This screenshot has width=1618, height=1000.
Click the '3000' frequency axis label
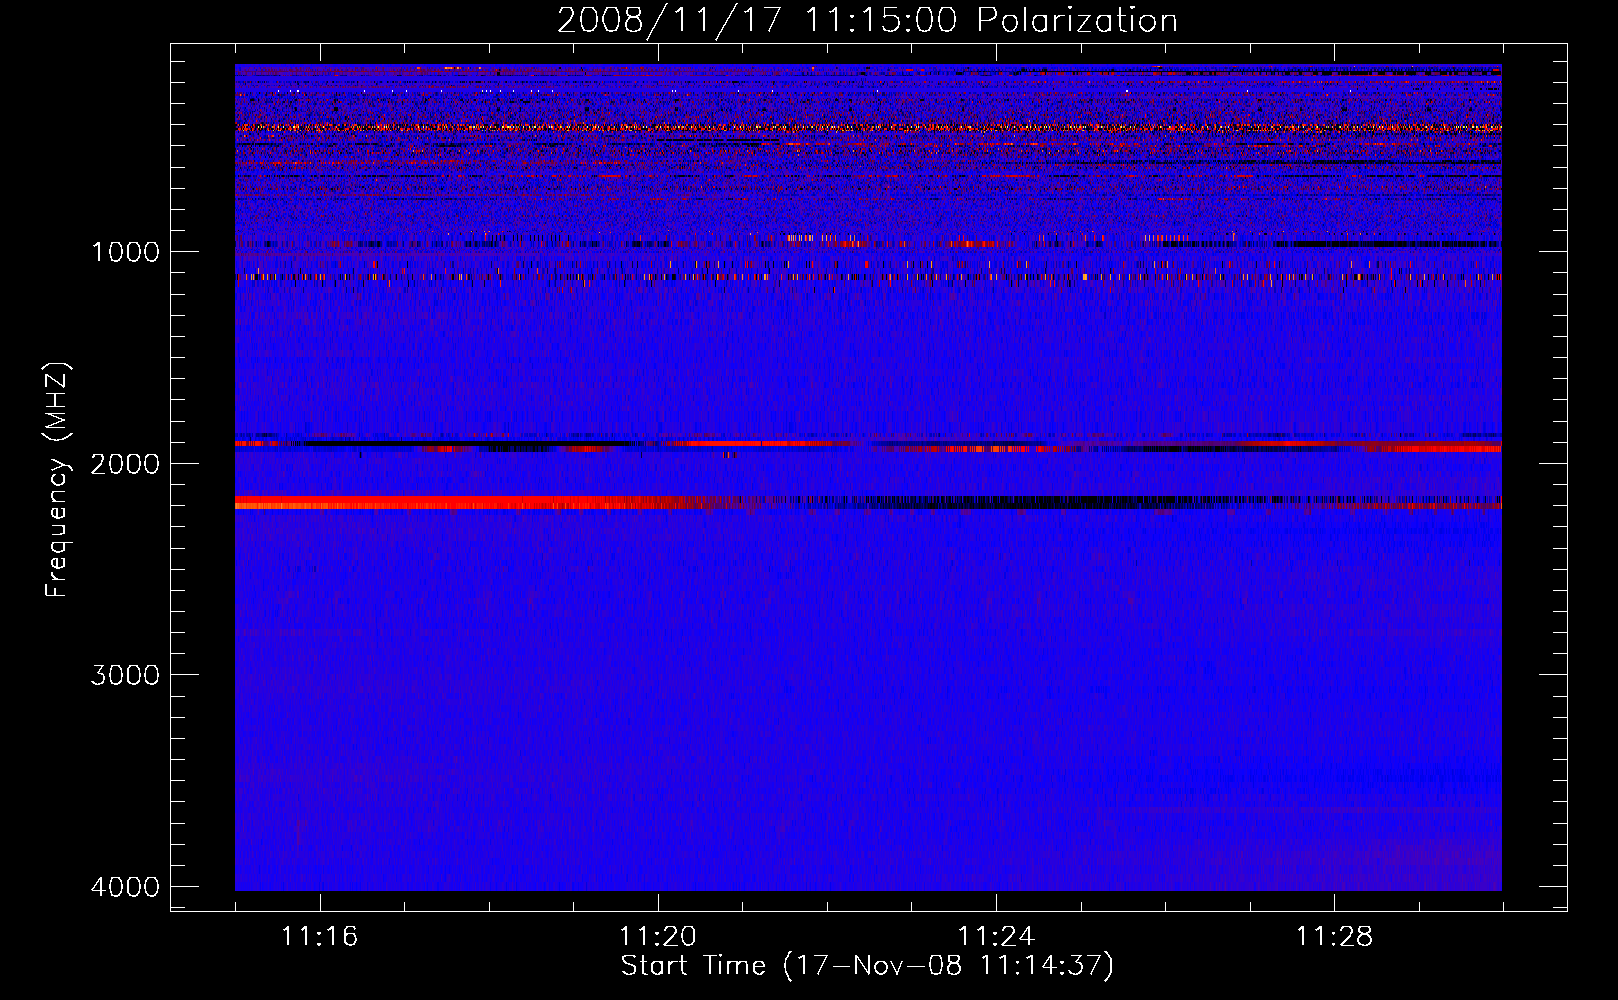coord(125,675)
